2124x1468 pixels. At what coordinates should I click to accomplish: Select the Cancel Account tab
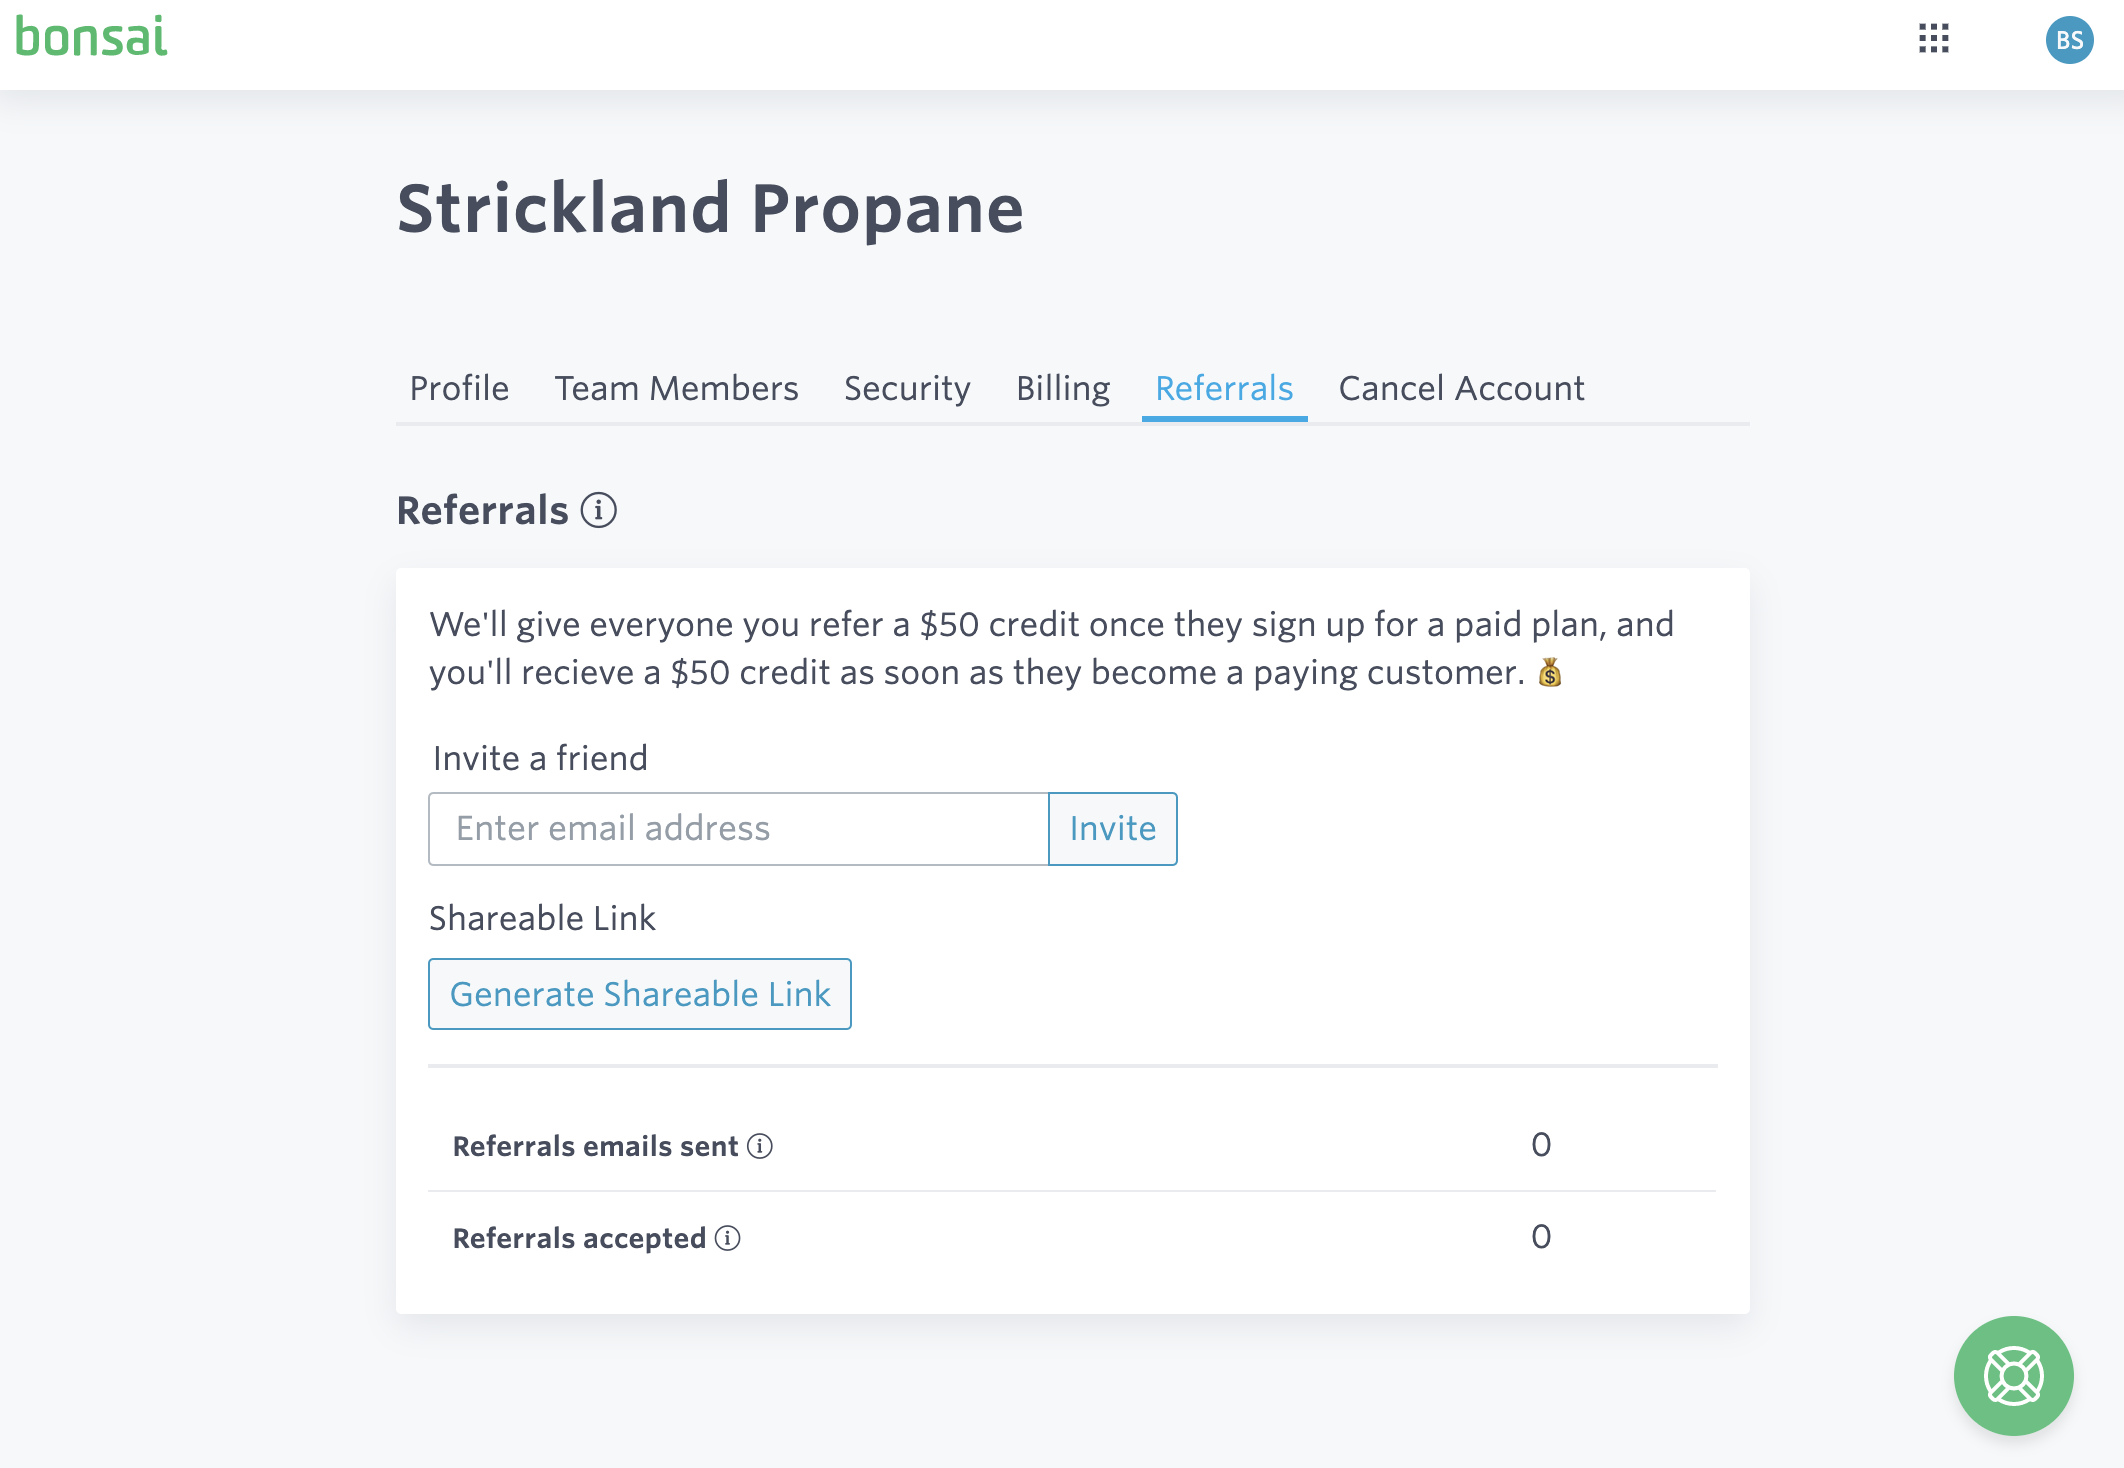click(1461, 389)
